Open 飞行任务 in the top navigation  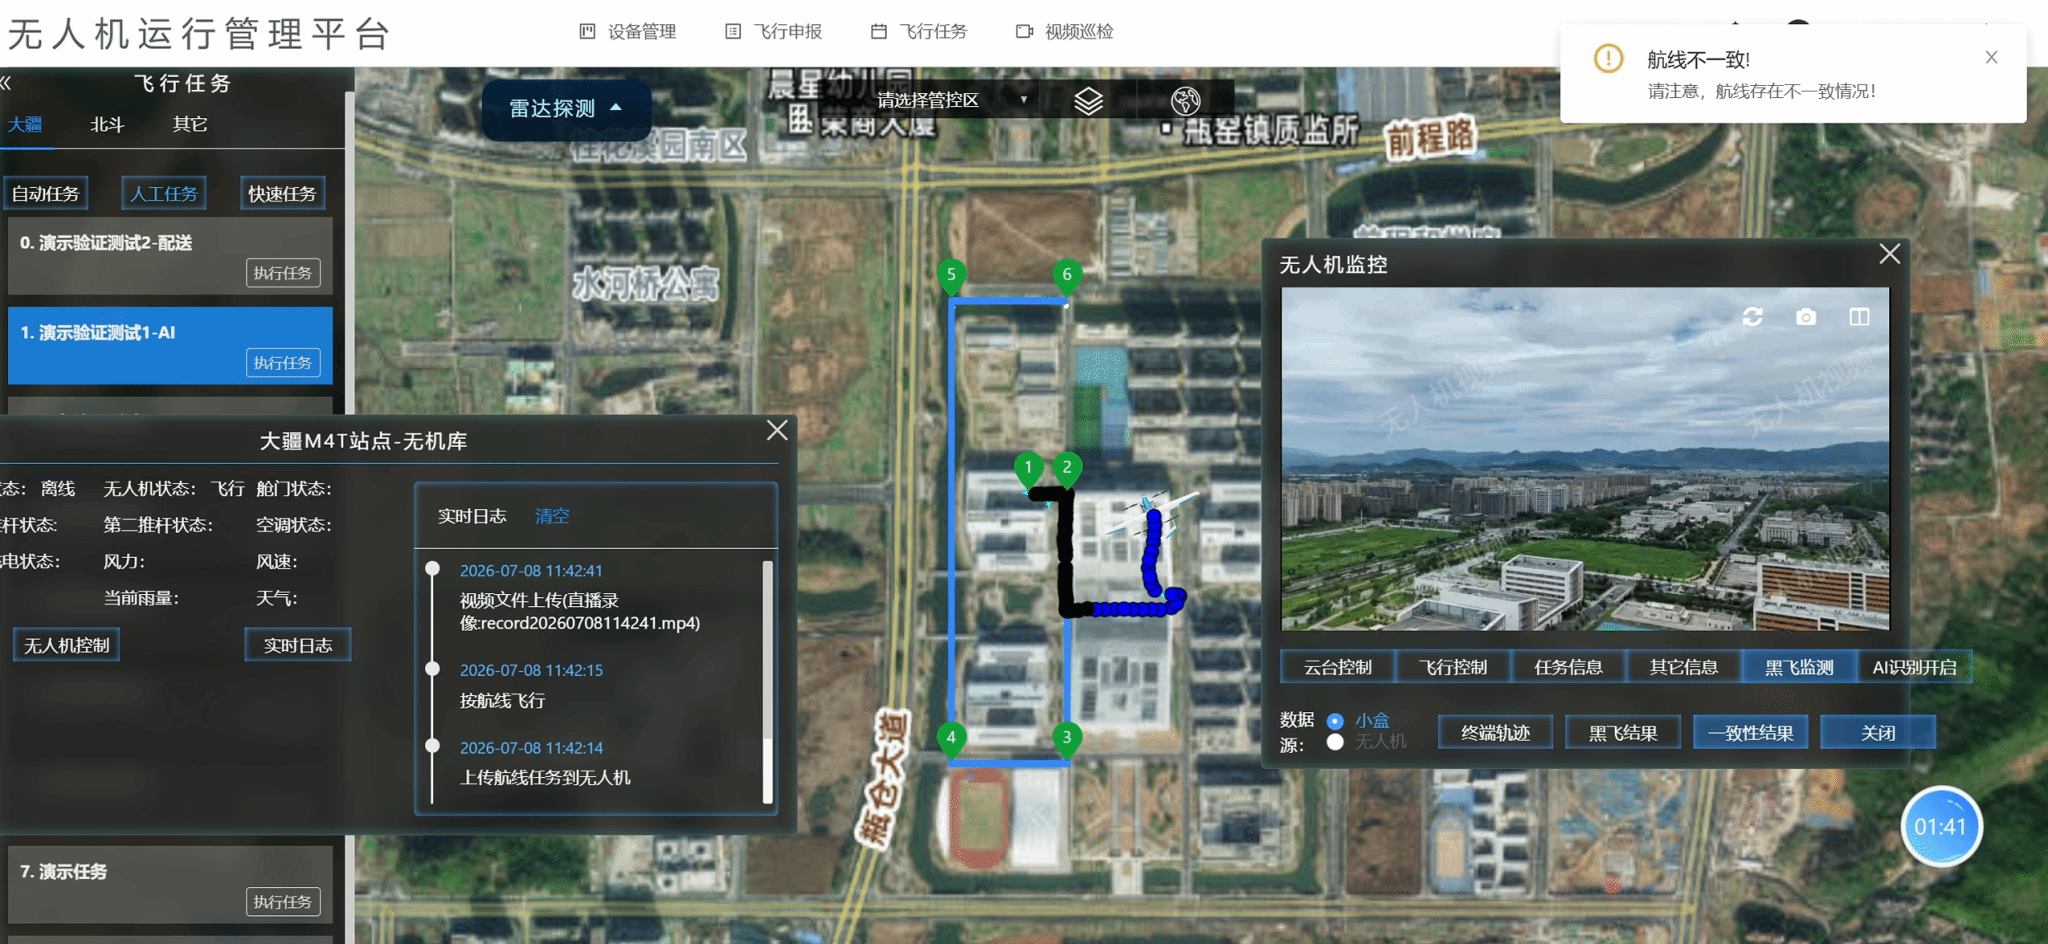pos(919,32)
